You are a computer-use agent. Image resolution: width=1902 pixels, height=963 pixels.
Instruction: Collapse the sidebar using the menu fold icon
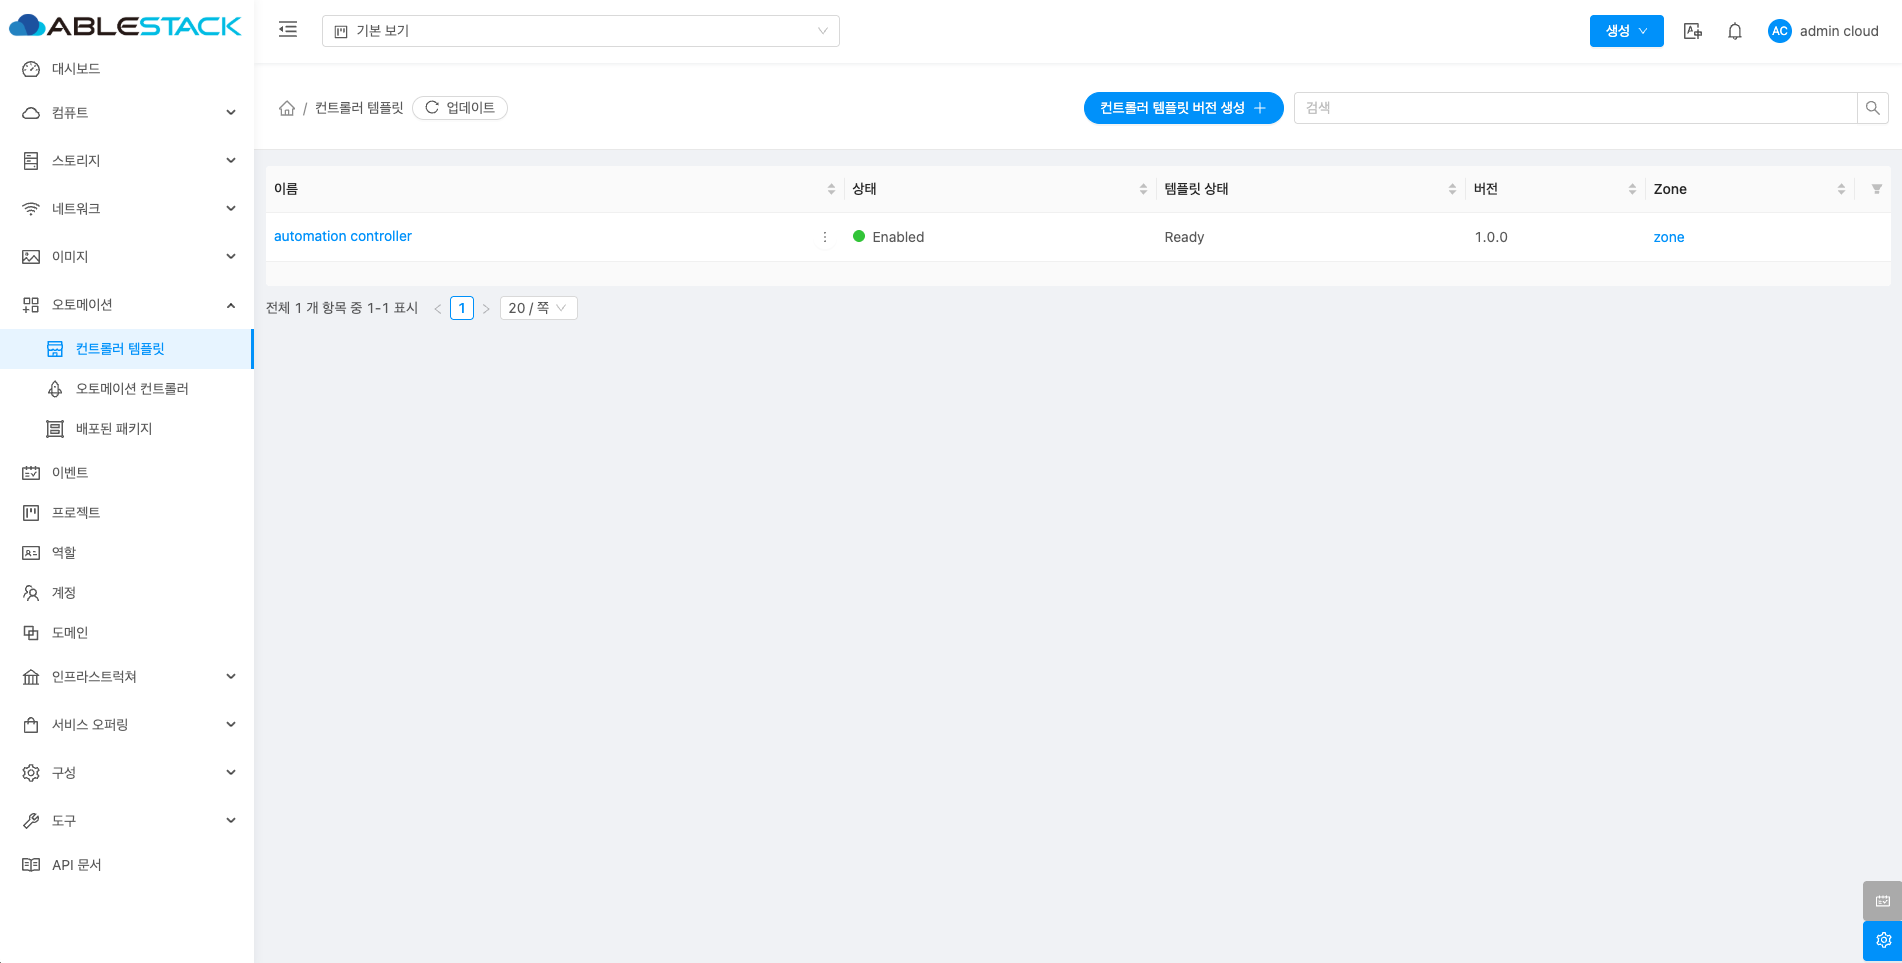pos(288,30)
